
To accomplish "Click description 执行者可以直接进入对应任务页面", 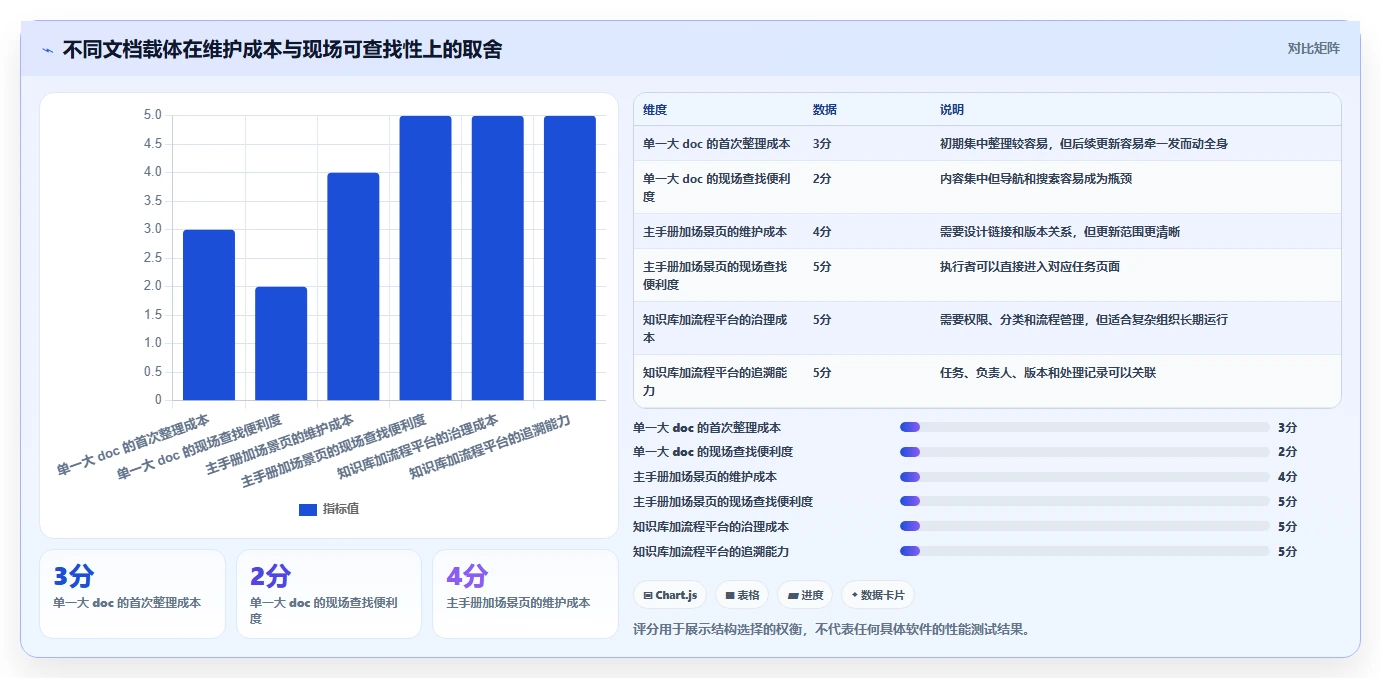I will (1030, 267).
